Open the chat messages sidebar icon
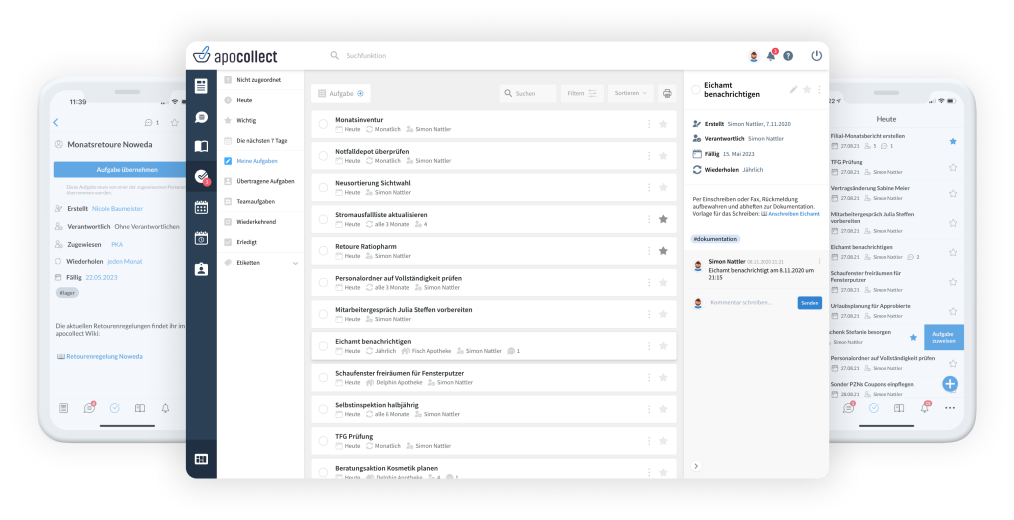This screenshot has width=1014, height=520. point(201,117)
